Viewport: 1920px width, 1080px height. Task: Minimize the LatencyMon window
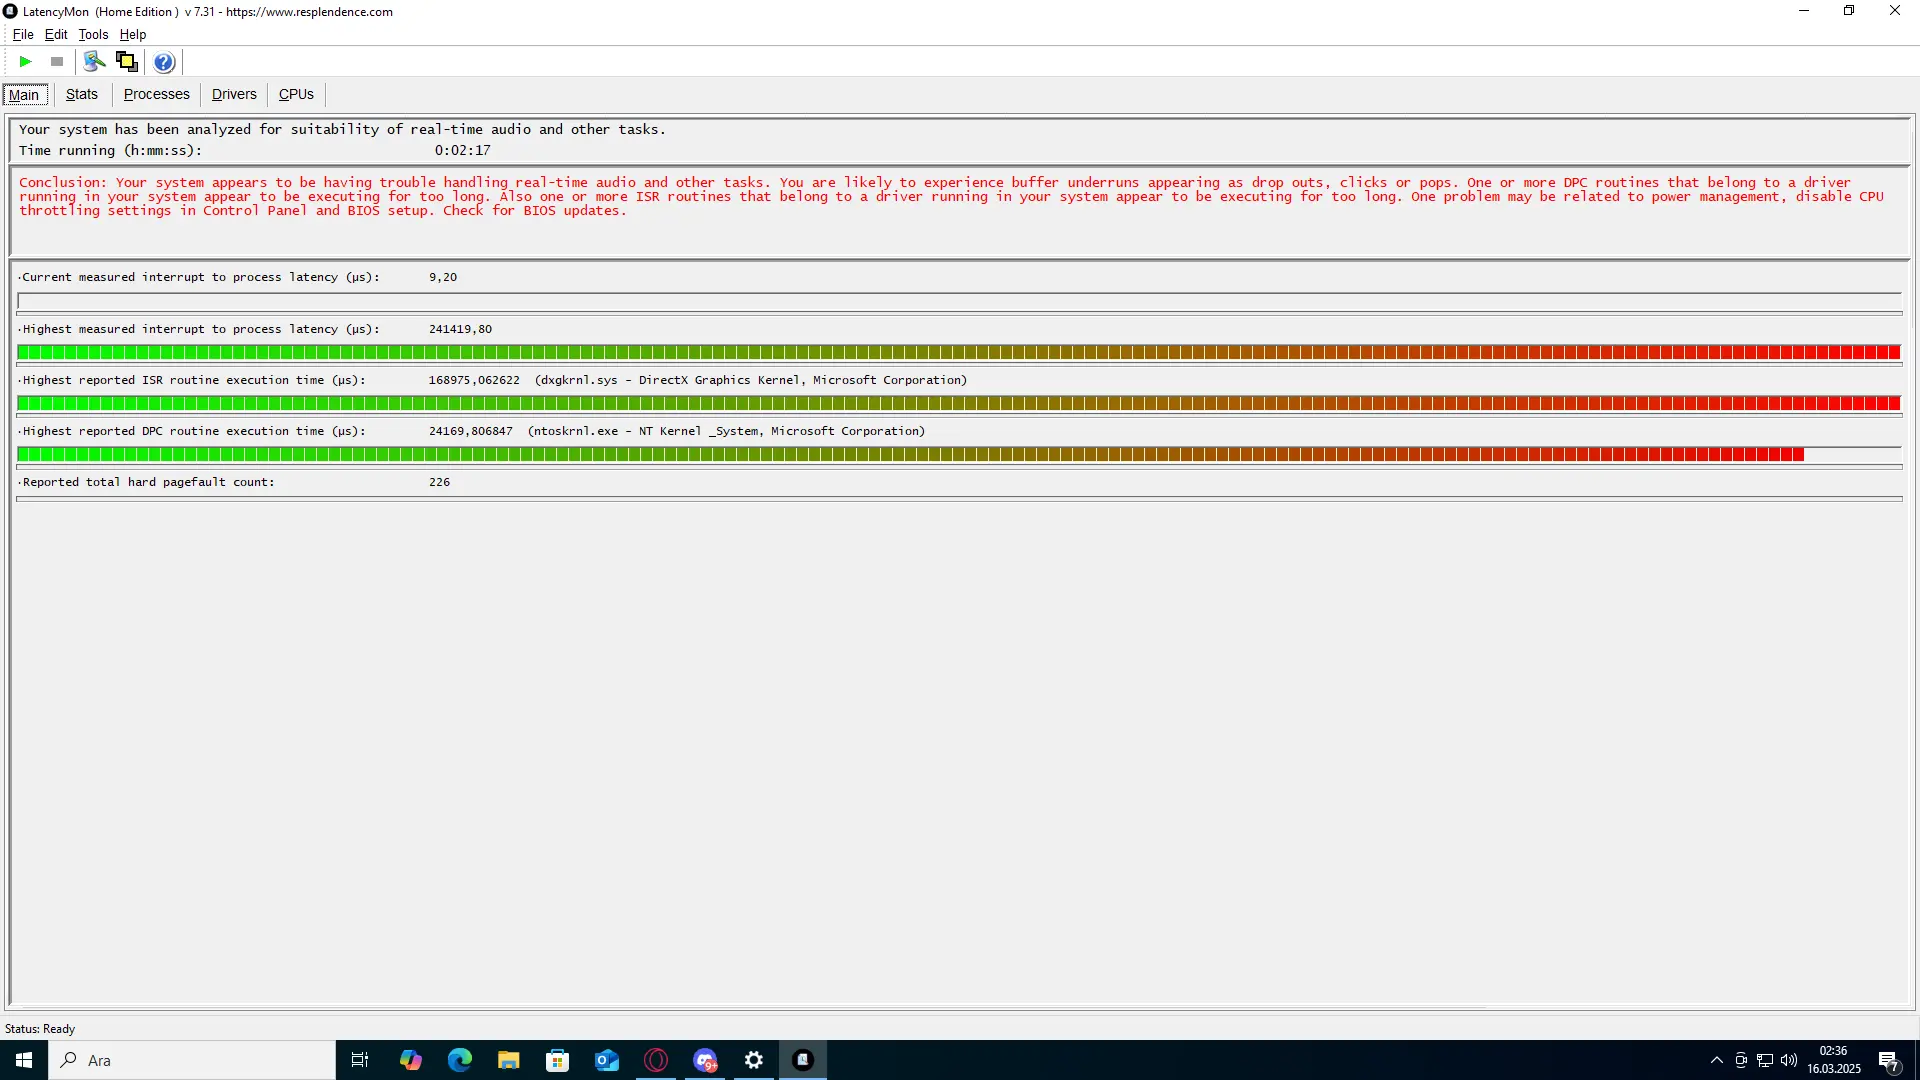pyautogui.click(x=1804, y=11)
